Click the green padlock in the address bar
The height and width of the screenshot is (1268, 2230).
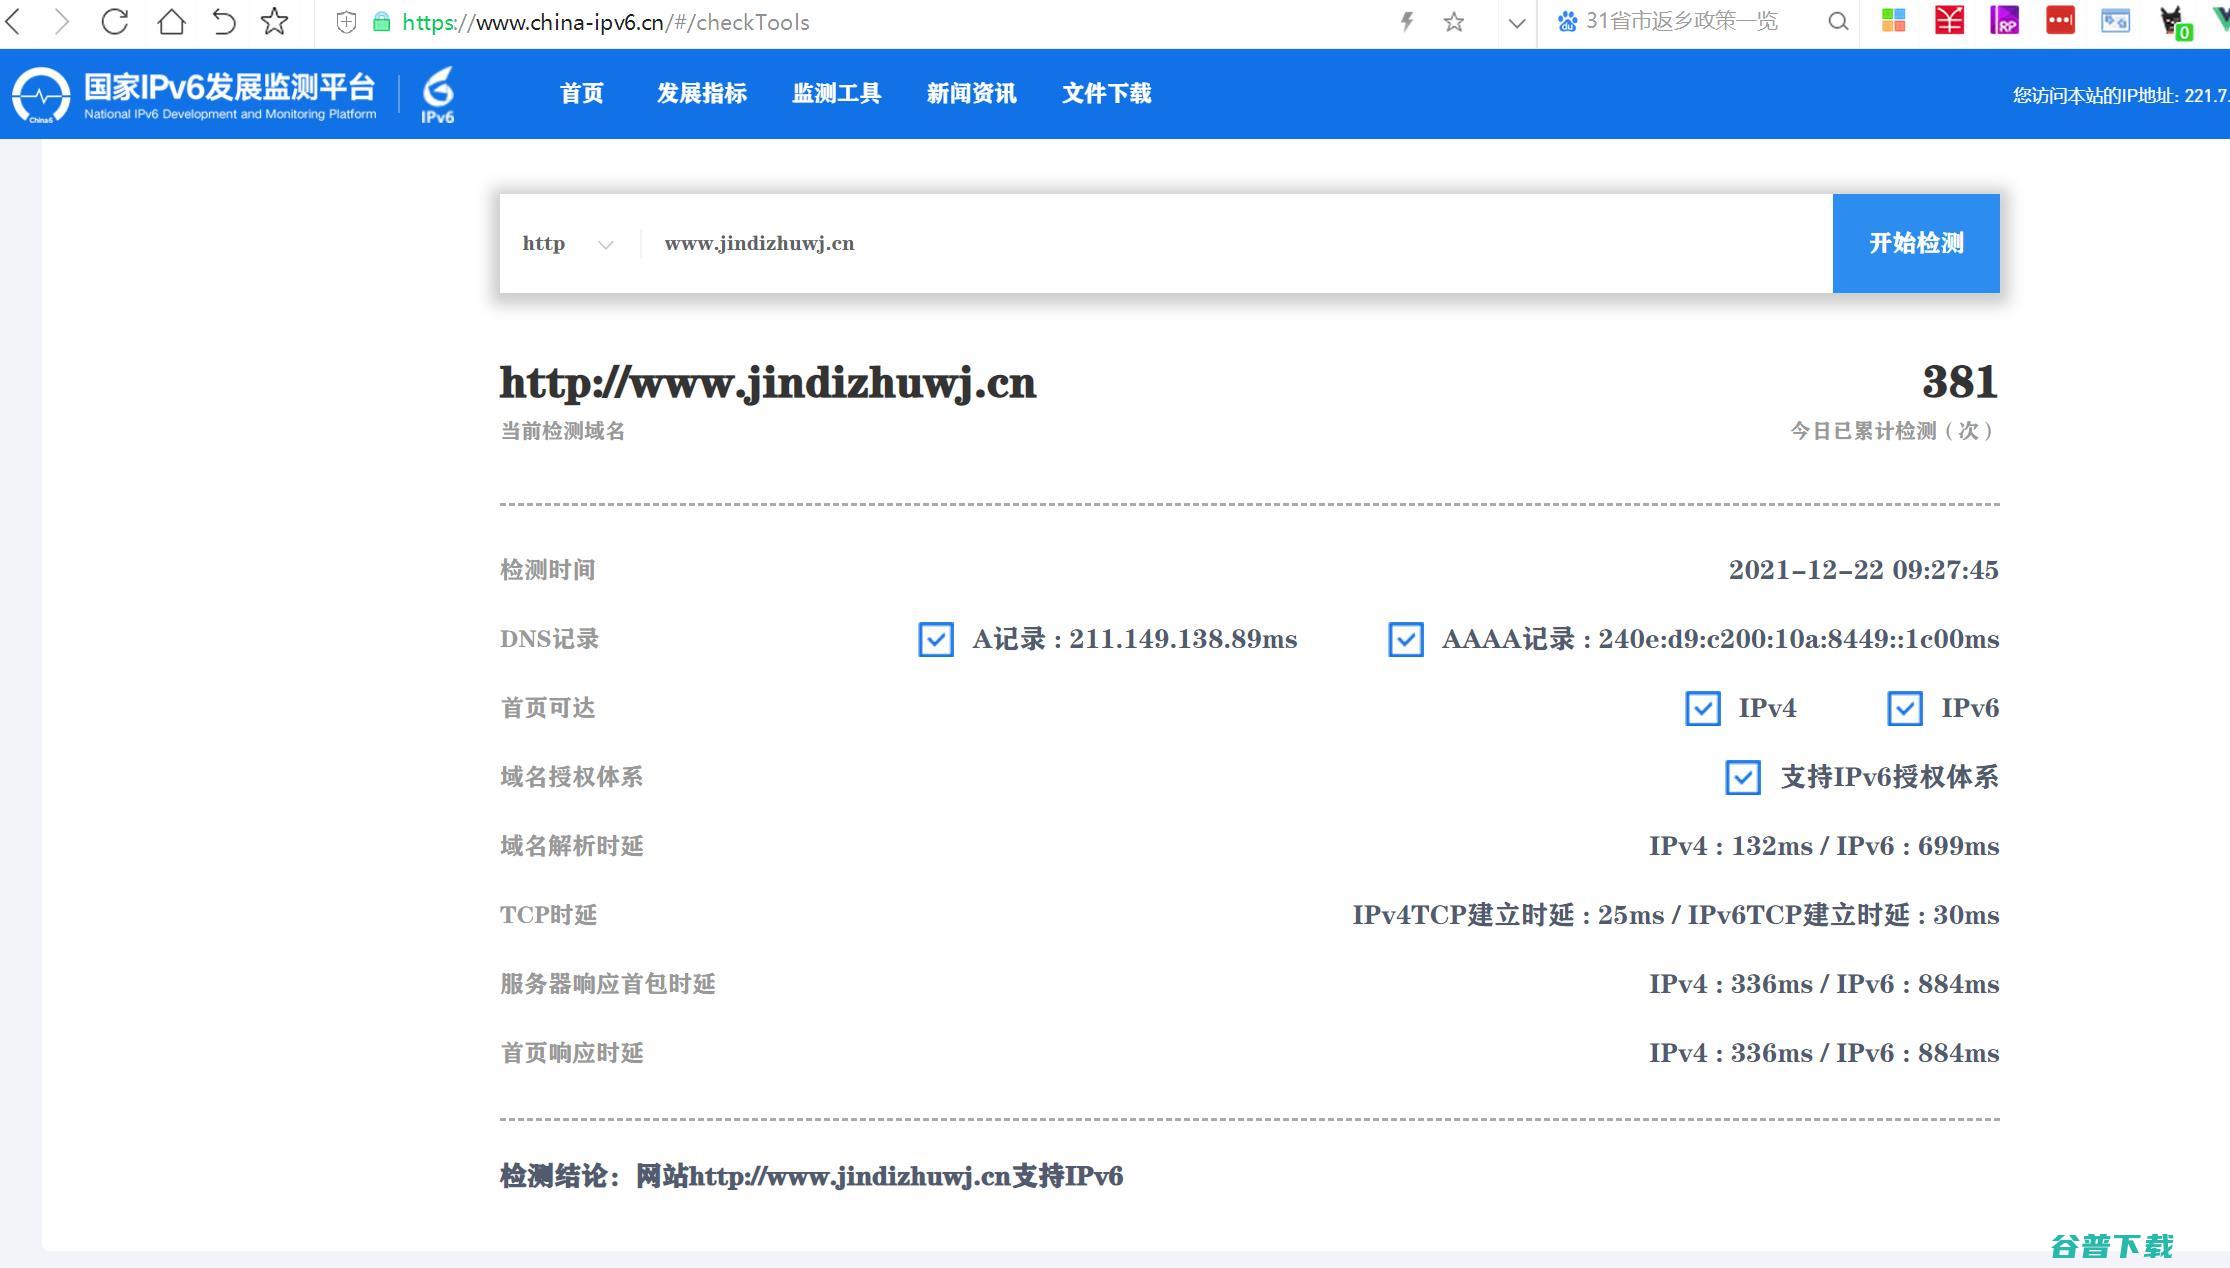[381, 22]
